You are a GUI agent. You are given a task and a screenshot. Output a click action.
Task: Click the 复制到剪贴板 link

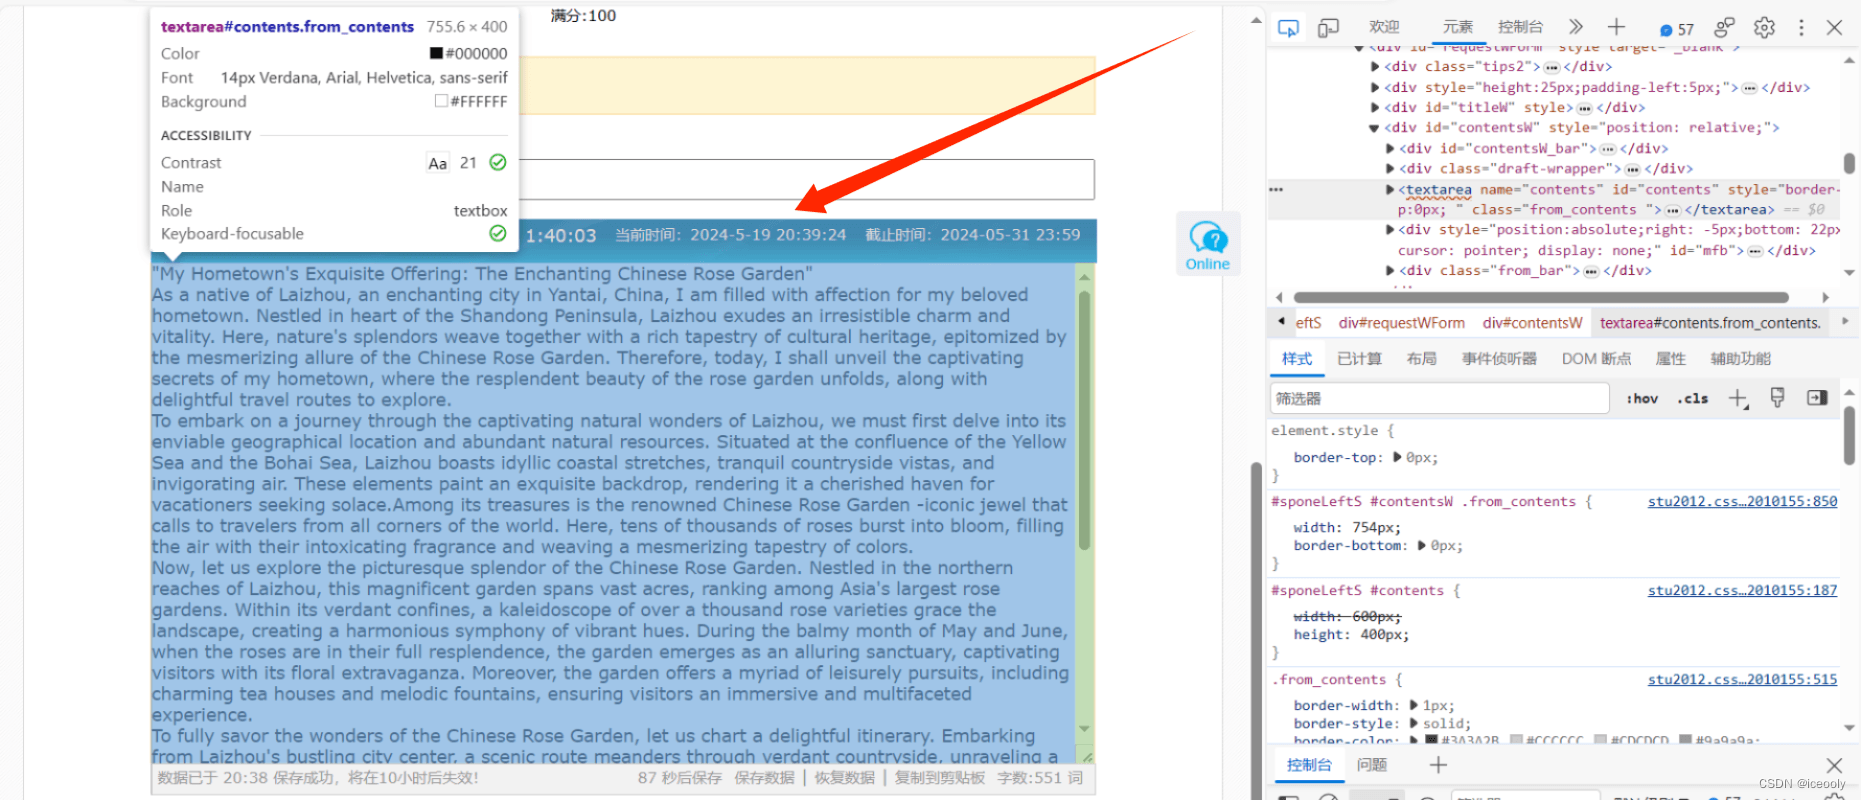939,778
